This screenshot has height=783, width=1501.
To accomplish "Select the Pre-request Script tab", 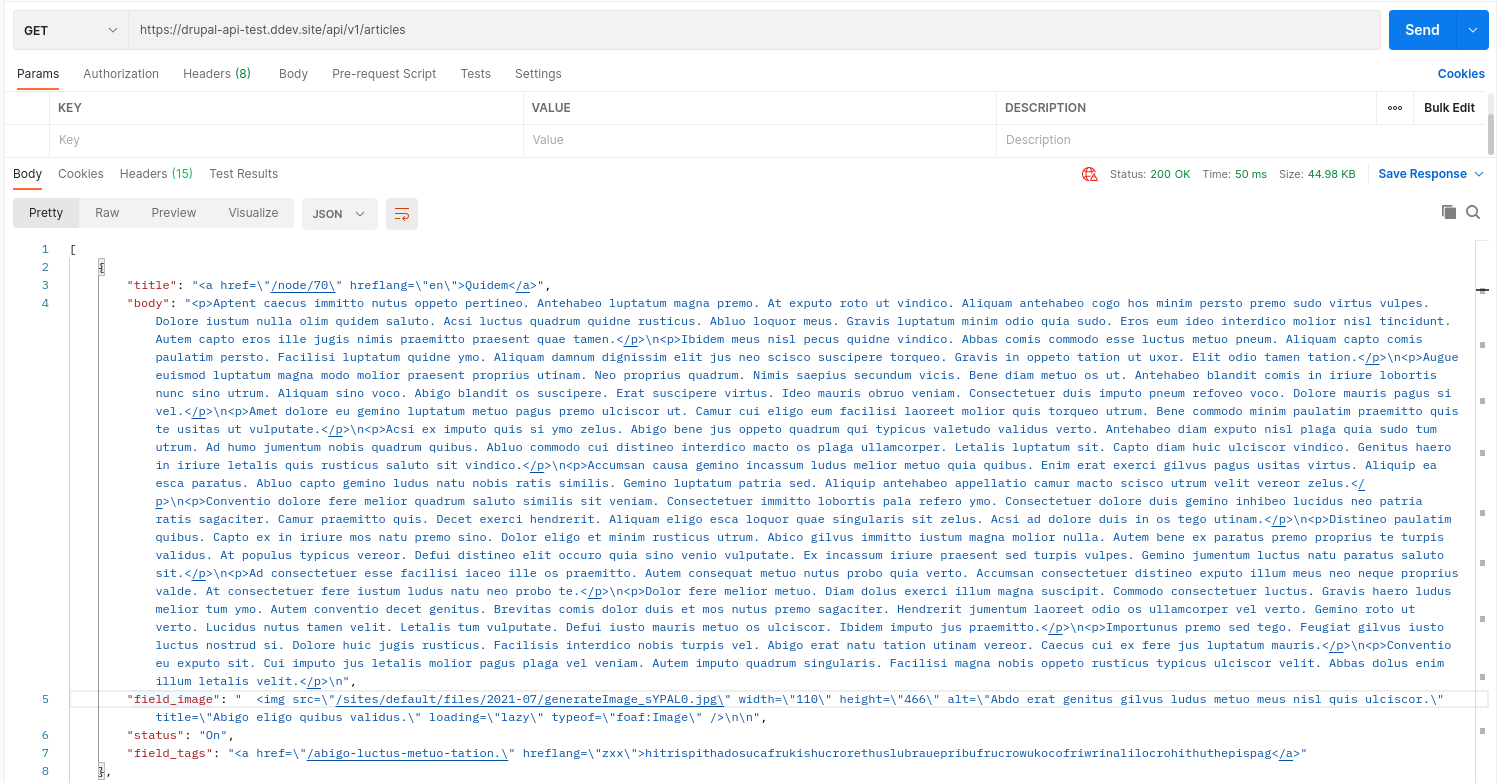I will point(384,74).
